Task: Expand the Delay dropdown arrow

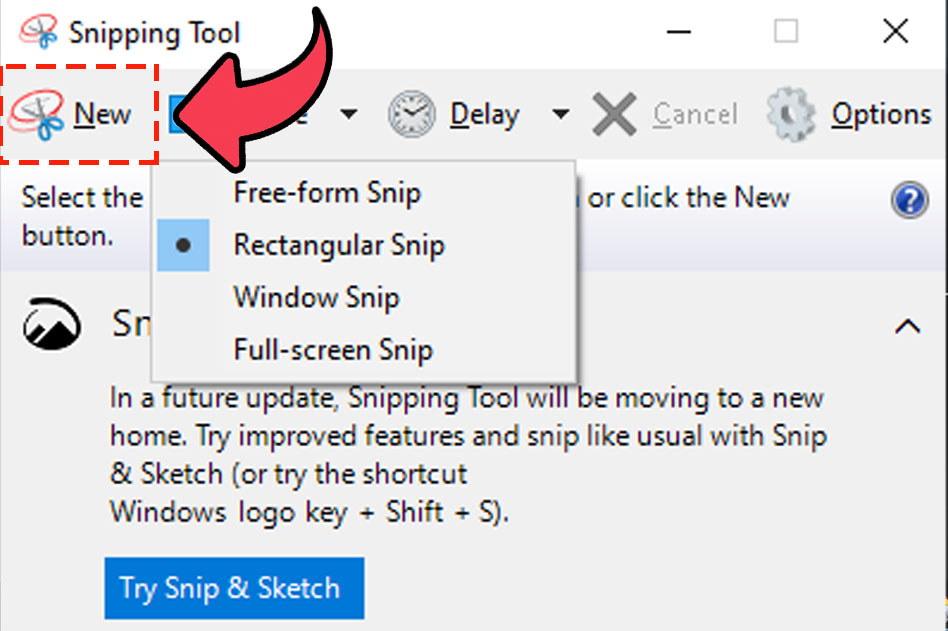Action: coord(560,113)
